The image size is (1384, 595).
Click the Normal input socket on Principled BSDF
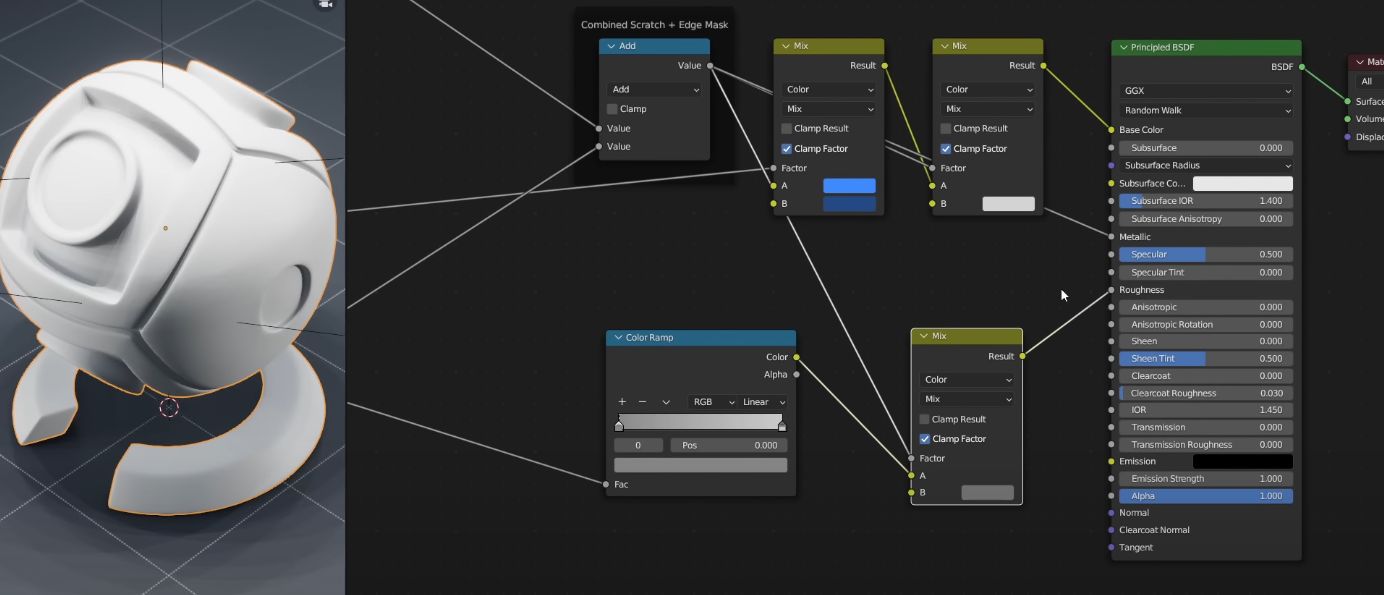click(x=1111, y=513)
